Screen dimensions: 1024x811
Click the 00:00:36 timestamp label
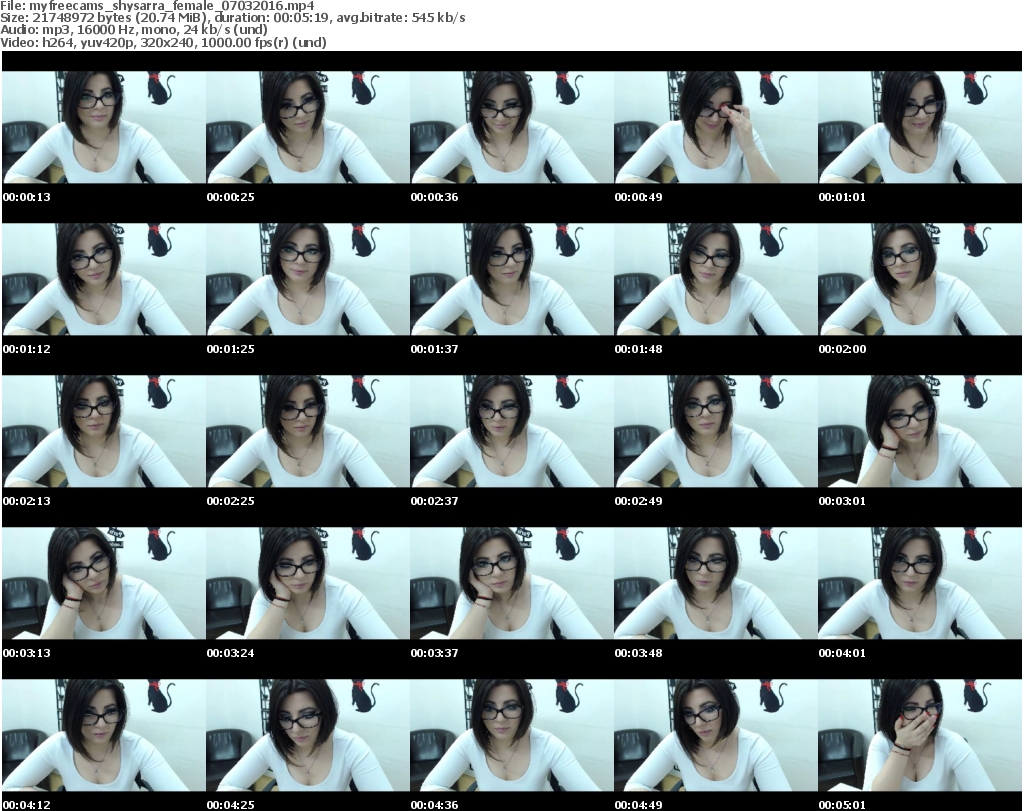434,197
